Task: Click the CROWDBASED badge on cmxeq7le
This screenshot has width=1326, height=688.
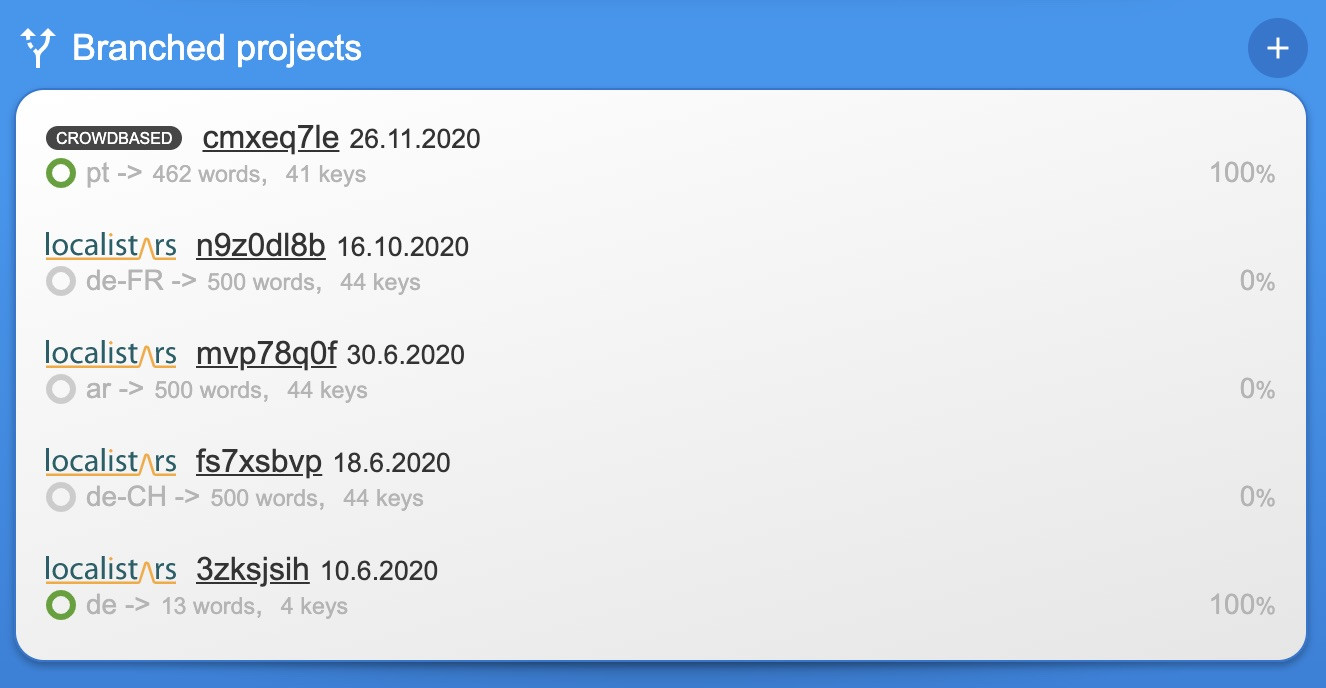Action: [x=114, y=138]
